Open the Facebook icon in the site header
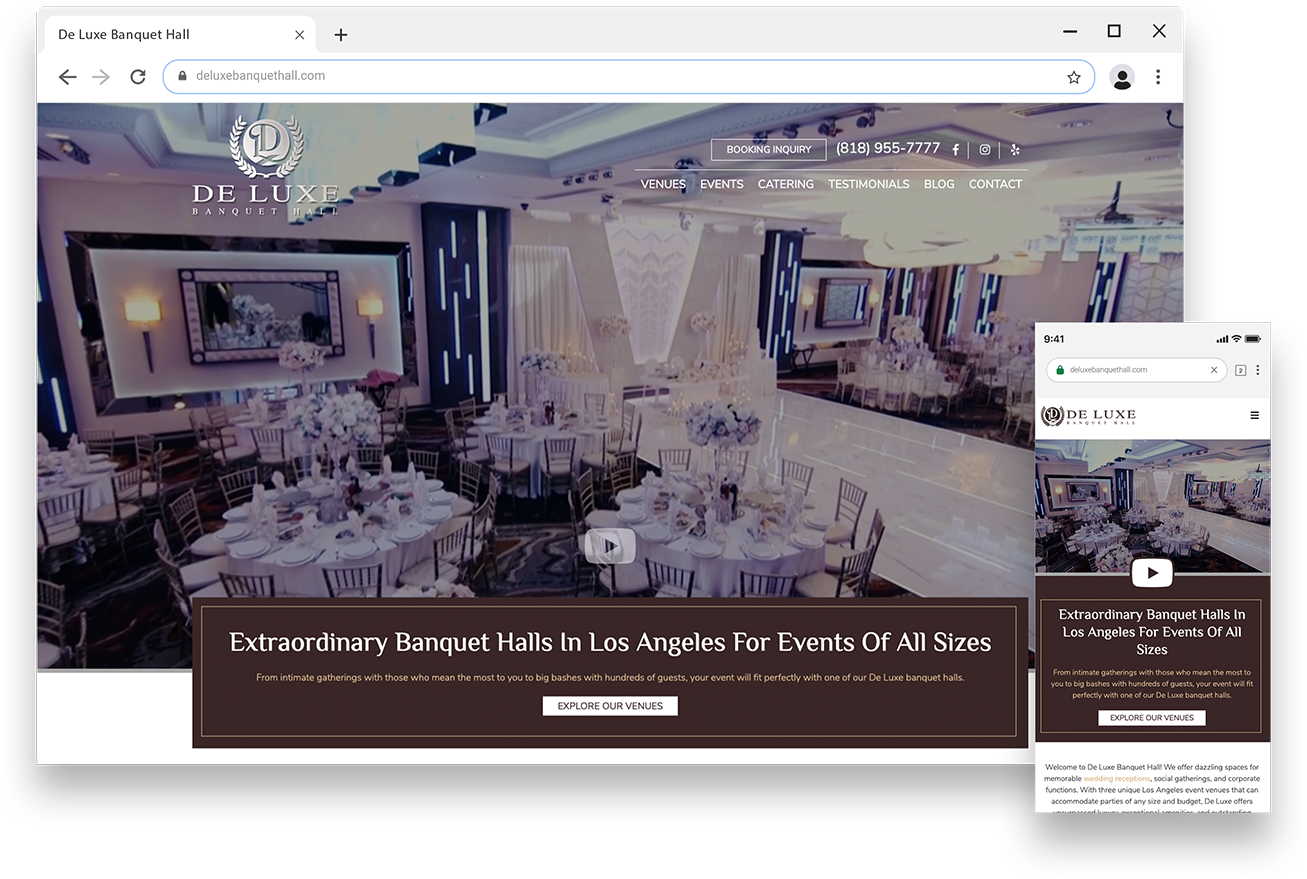Screen dimensions: 1307x879 click(955, 150)
